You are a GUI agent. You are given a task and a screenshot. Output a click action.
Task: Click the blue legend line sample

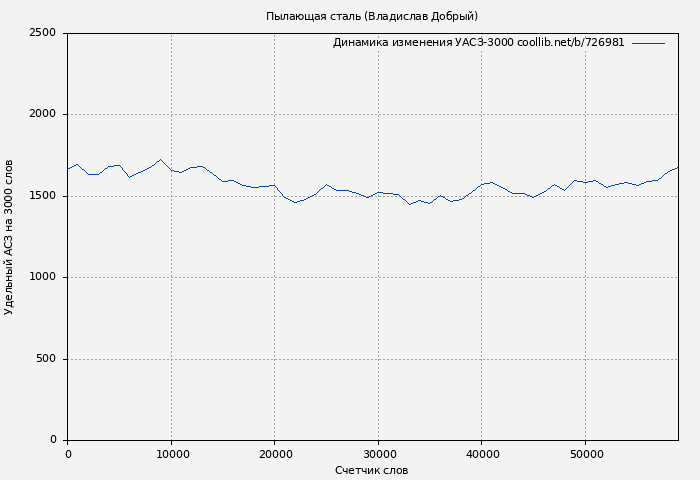coord(648,43)
